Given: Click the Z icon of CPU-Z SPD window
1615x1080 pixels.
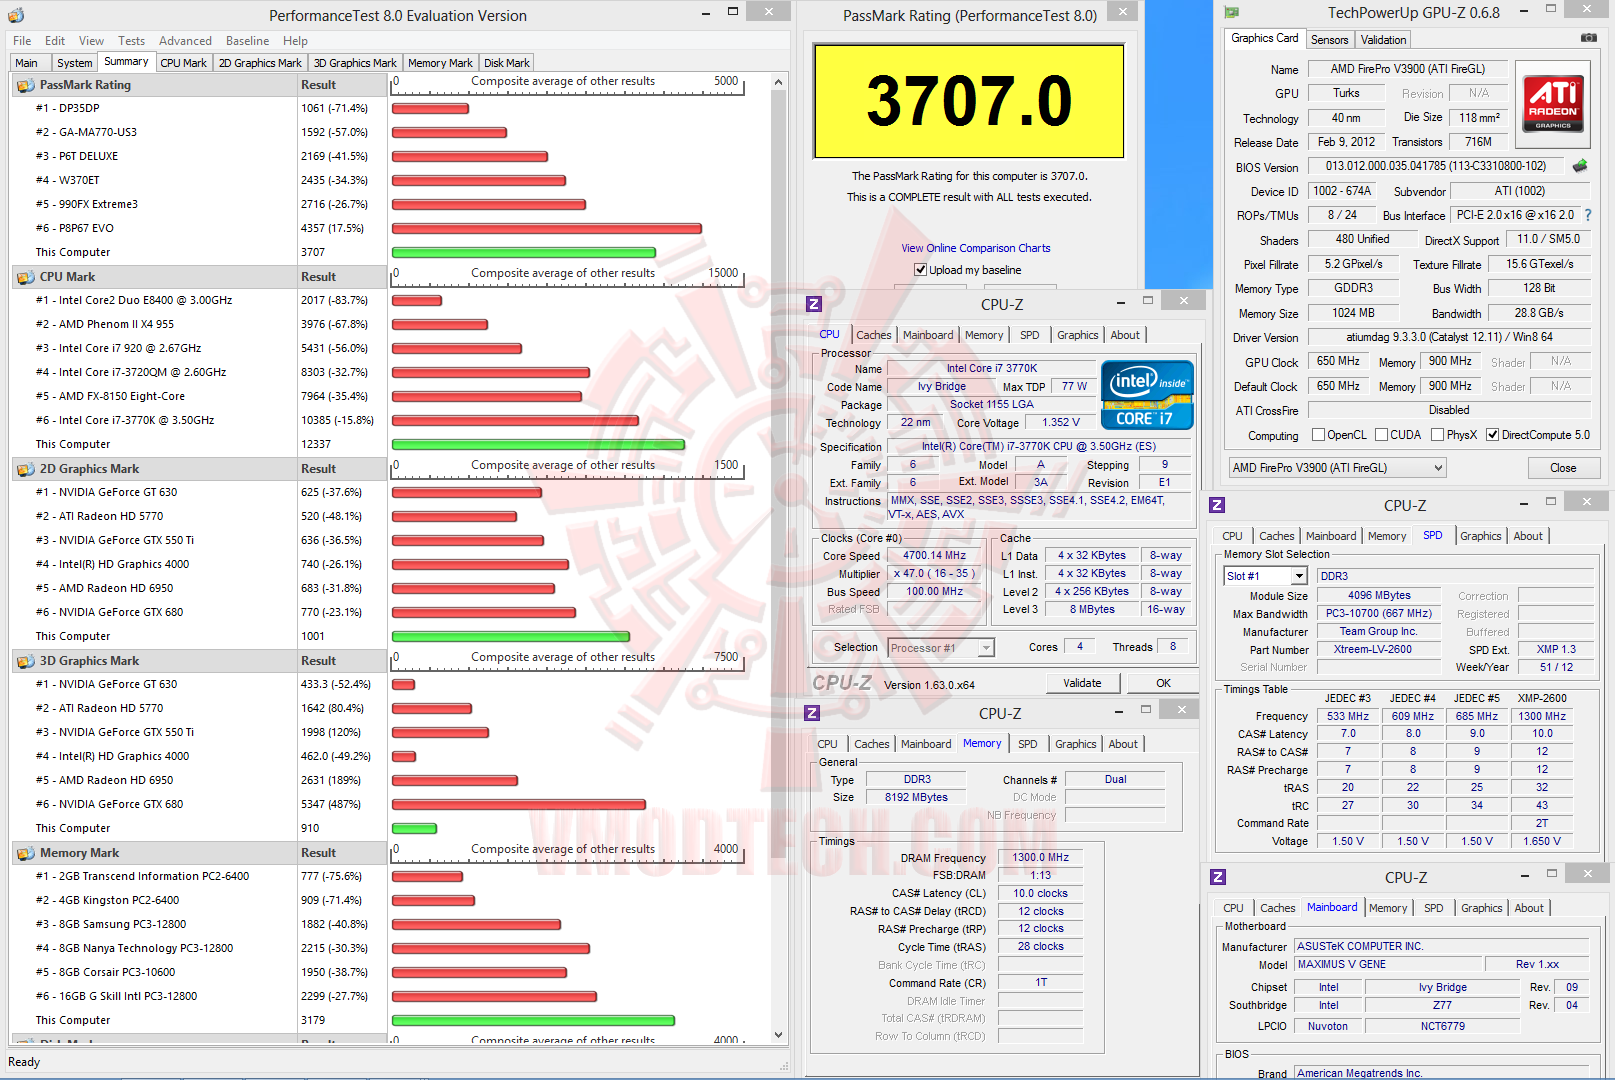Looking at the screenshot, I should [1217, 505].
